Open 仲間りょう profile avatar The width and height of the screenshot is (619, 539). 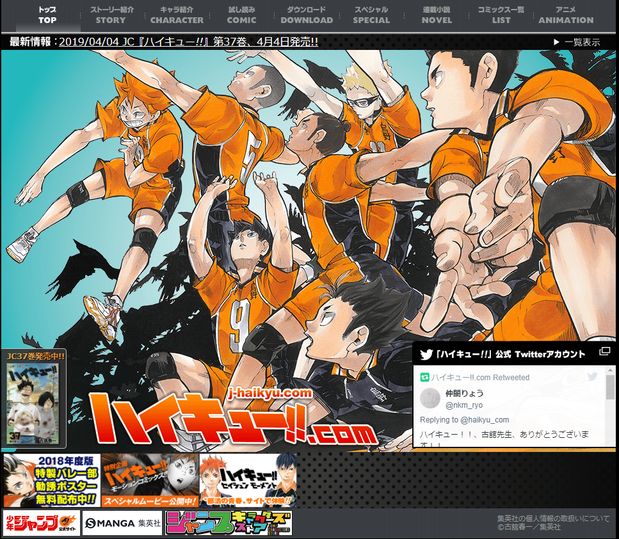point(430,398)
